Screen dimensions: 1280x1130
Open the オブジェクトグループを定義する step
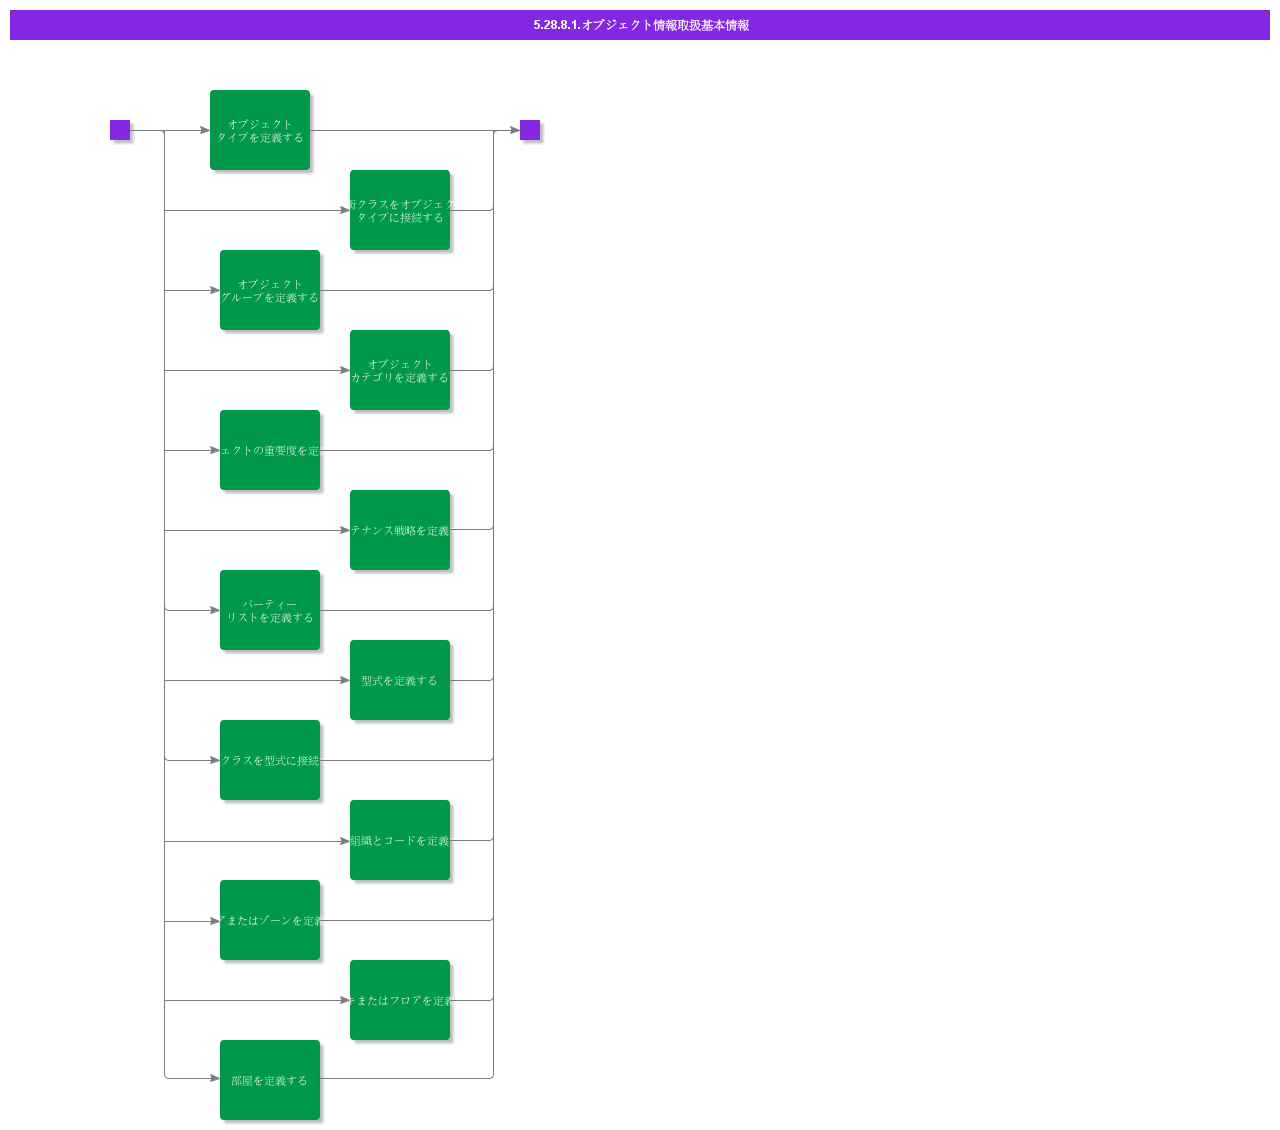(x=270, y=290)
